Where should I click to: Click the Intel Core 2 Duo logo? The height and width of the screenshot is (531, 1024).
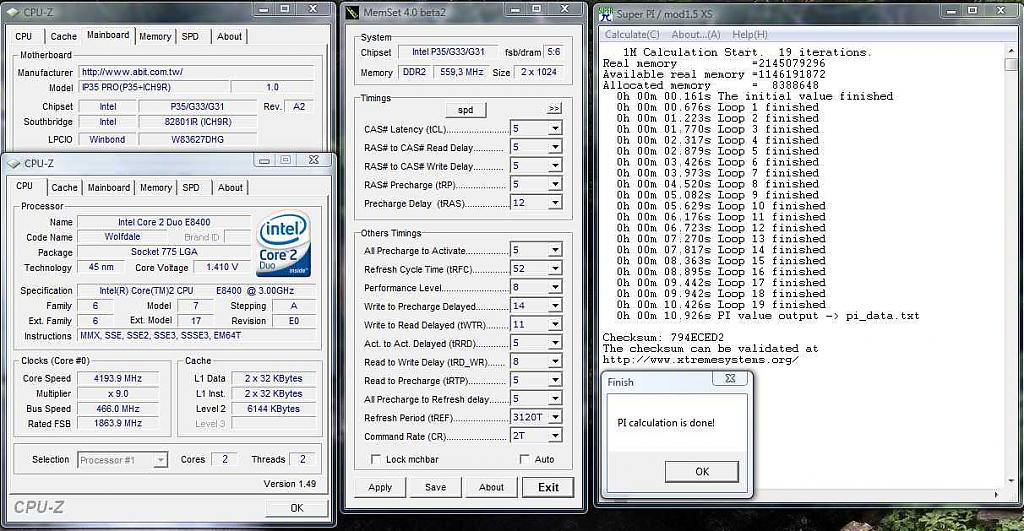pos(283,243)
